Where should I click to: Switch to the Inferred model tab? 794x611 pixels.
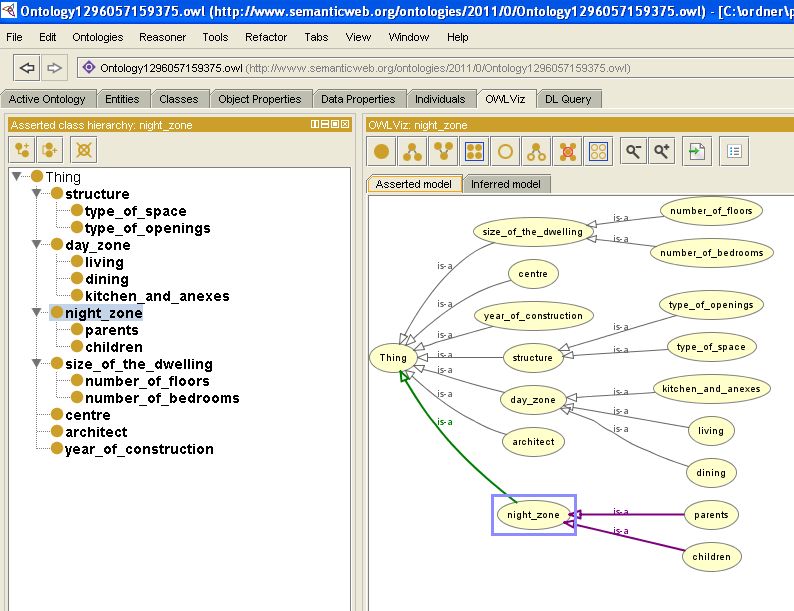click(x=506, y=184)
